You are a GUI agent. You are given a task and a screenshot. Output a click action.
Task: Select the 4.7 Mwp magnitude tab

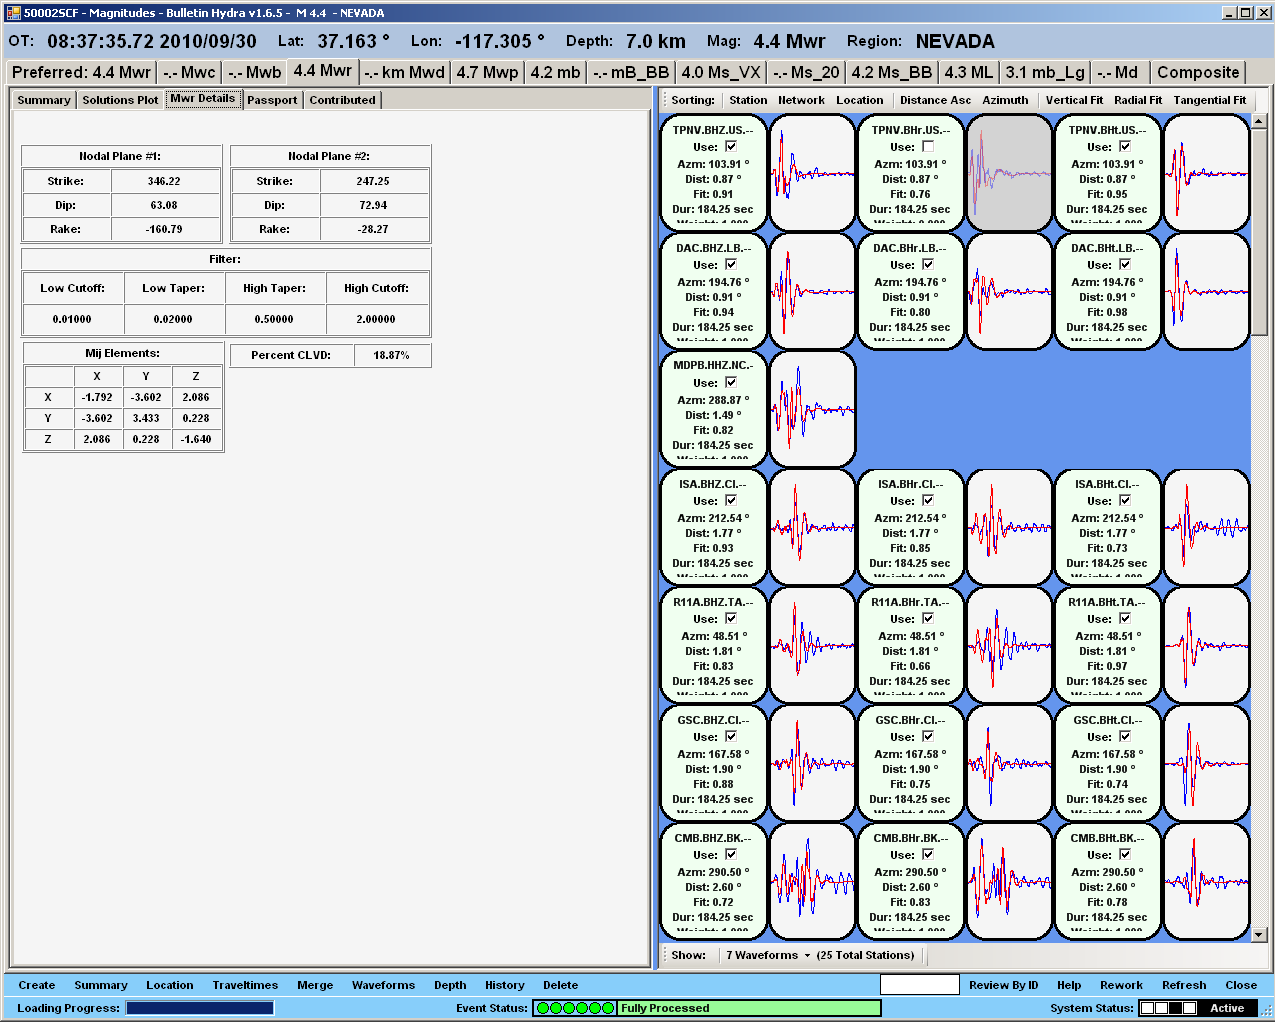click(487, 72)
